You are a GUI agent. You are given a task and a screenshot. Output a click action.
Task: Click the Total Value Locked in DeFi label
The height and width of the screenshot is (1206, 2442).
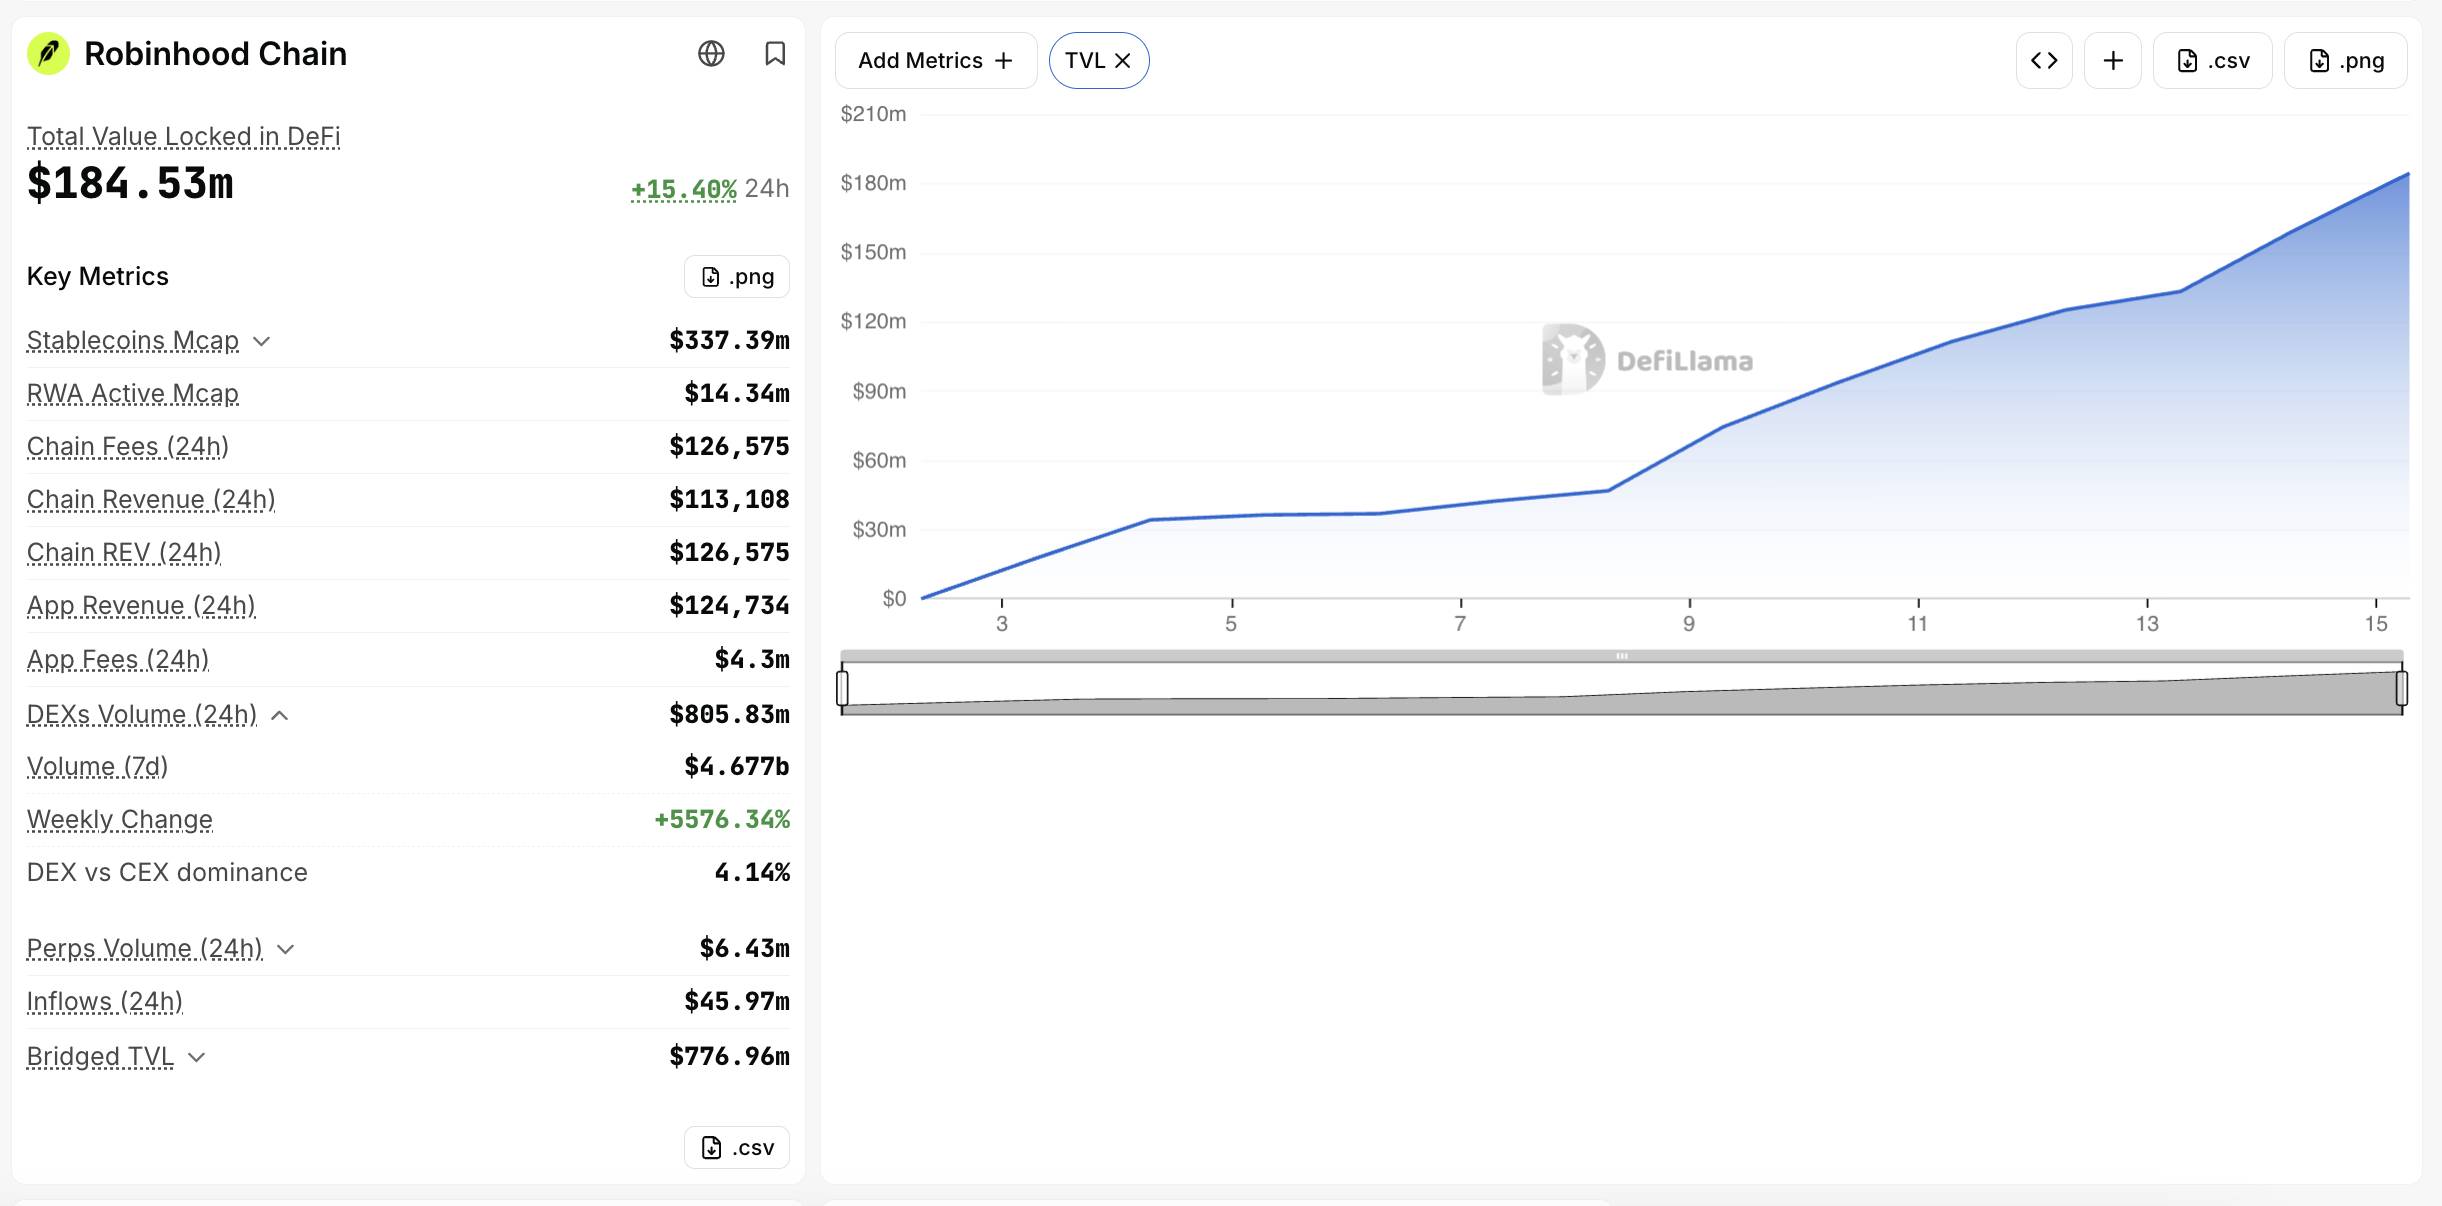[184, 137]
